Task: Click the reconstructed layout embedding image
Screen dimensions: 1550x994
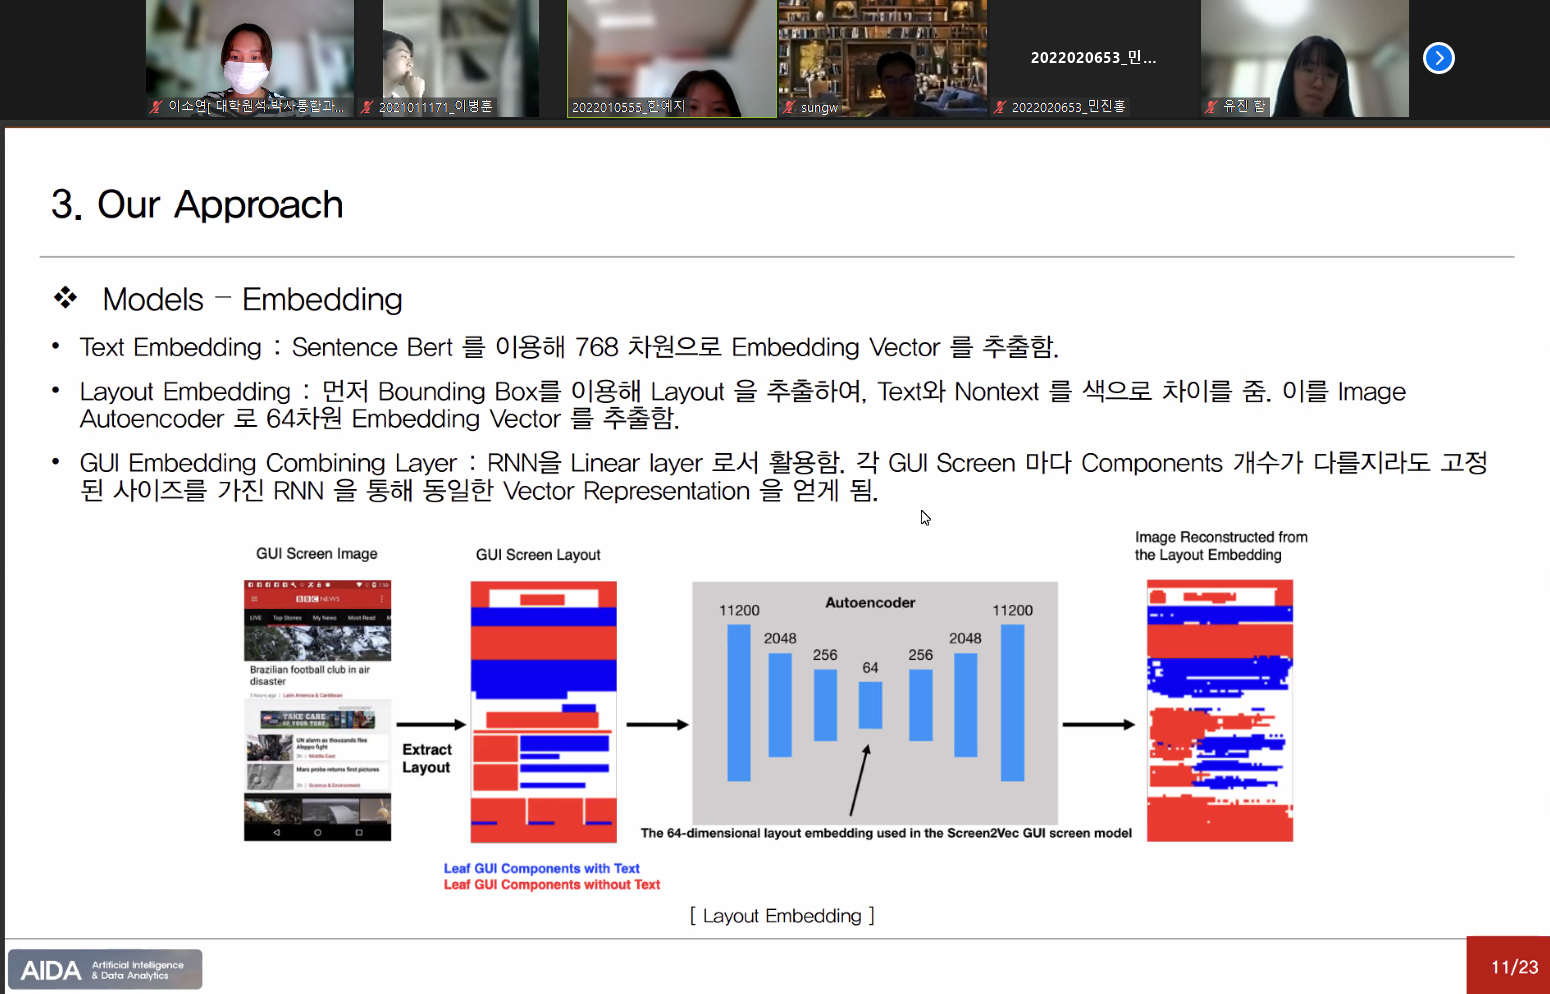Action: [1219, 710]
